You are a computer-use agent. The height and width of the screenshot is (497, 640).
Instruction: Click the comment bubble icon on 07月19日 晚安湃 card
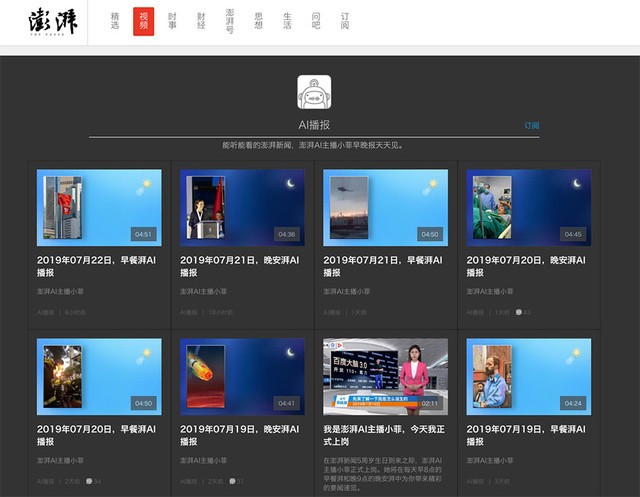click(x=232, y=481)
